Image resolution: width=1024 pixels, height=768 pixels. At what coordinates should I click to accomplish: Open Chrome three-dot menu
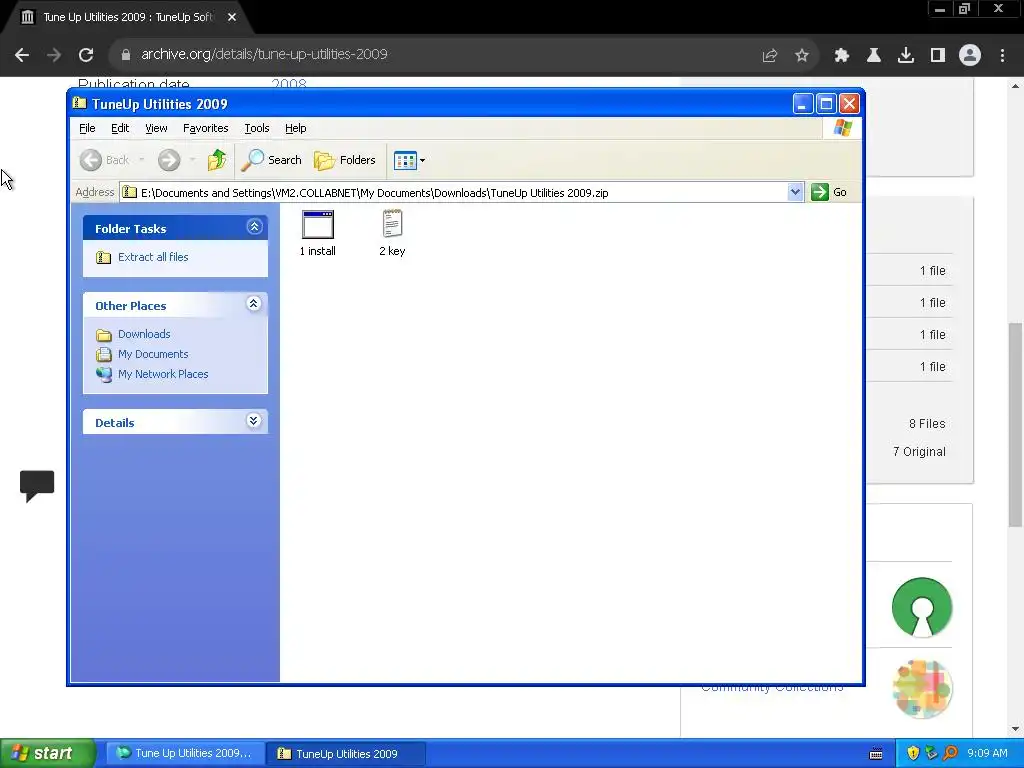pos(1002,55)
